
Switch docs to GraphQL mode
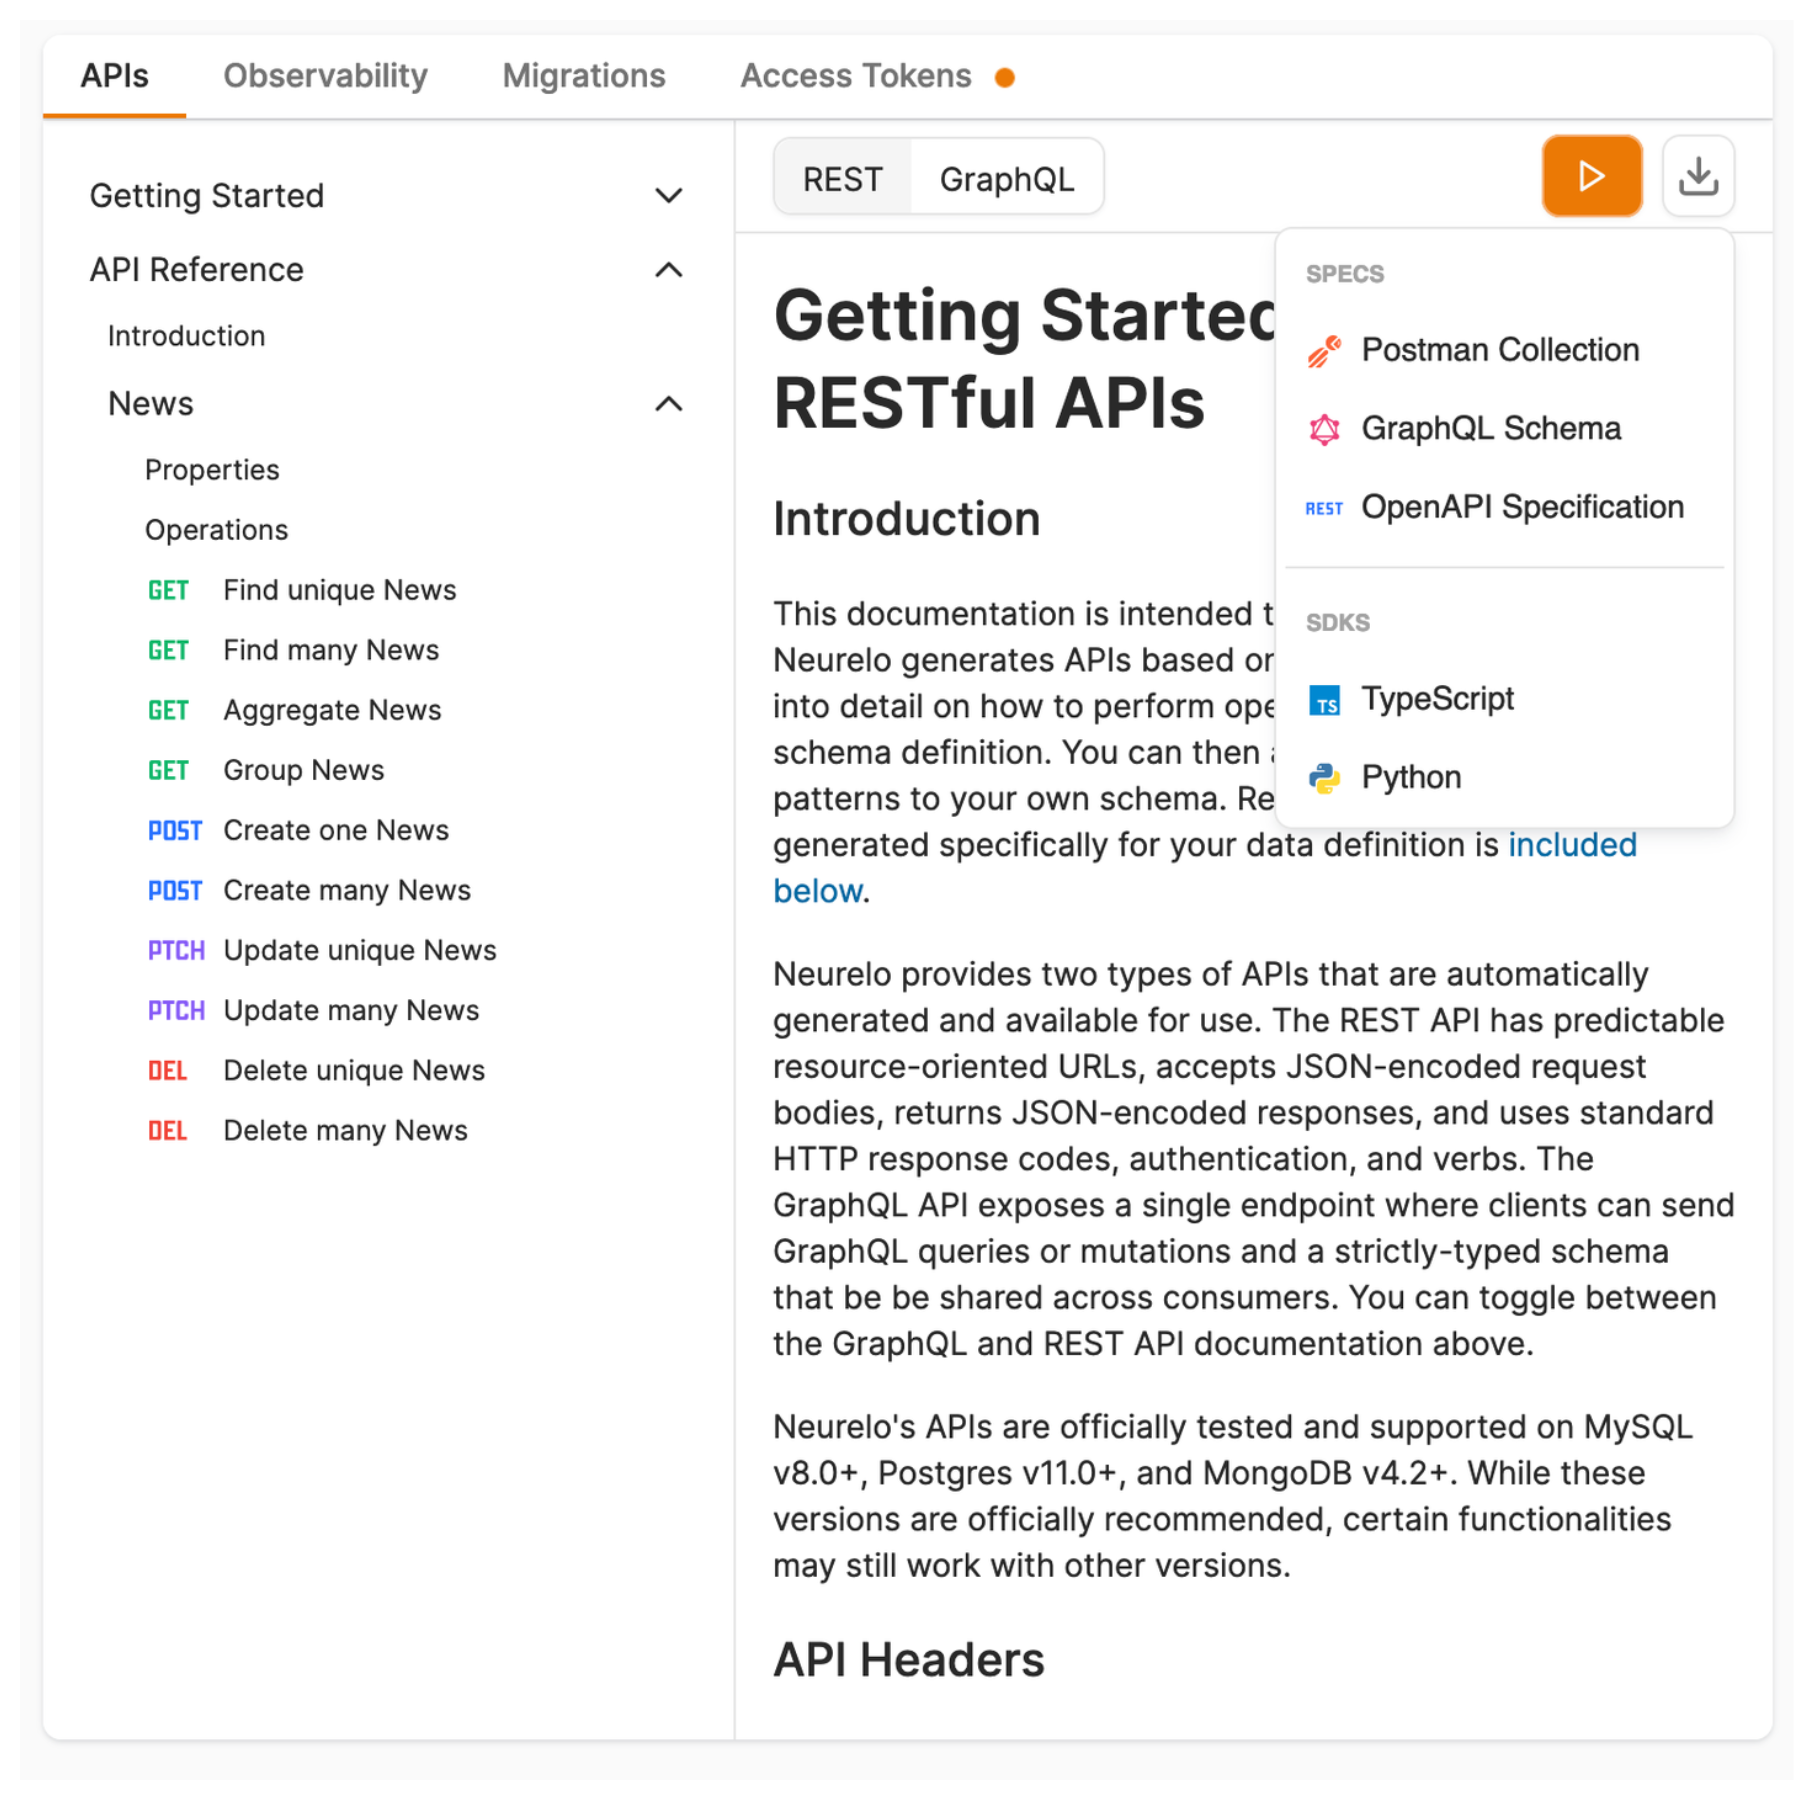tap(1006, 179)
